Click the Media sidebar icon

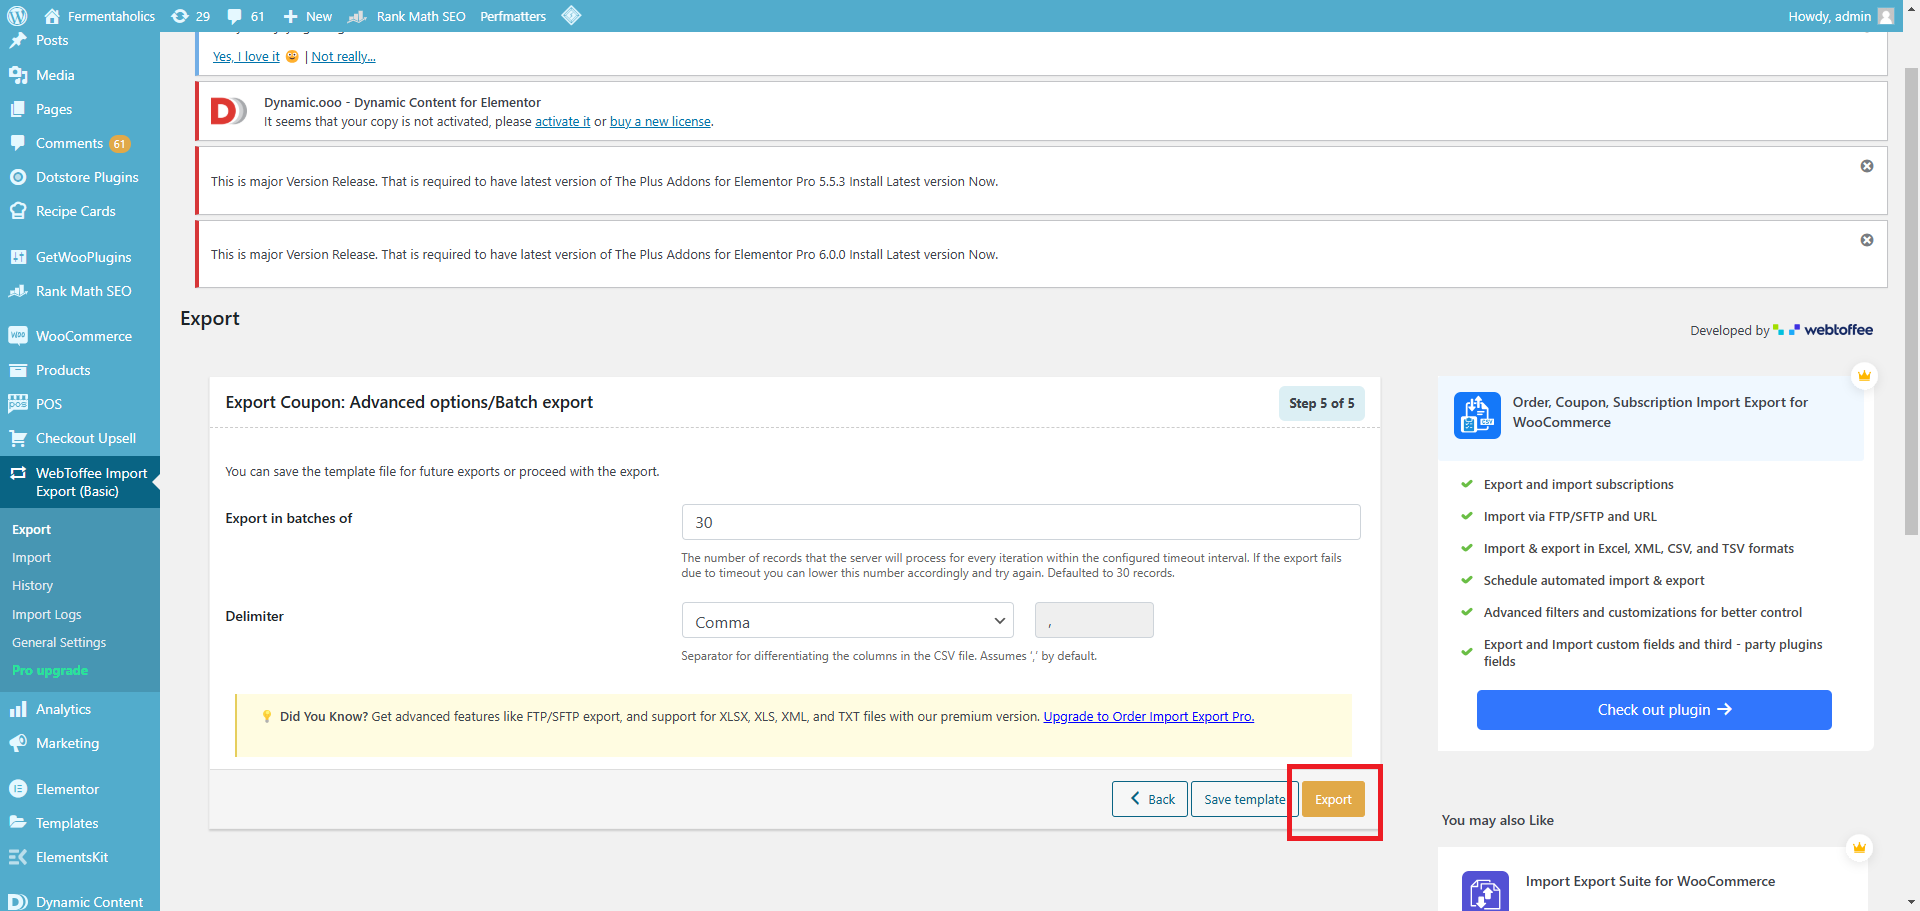tap(18, 75)
